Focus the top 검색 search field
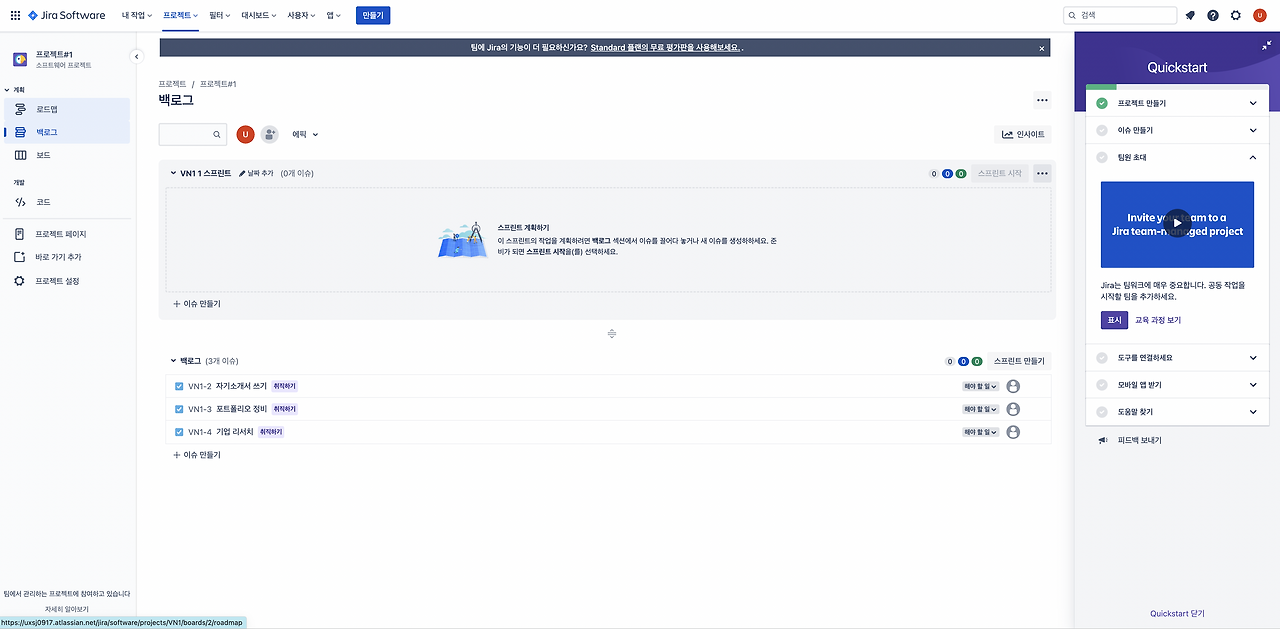 pos(1120,15)
